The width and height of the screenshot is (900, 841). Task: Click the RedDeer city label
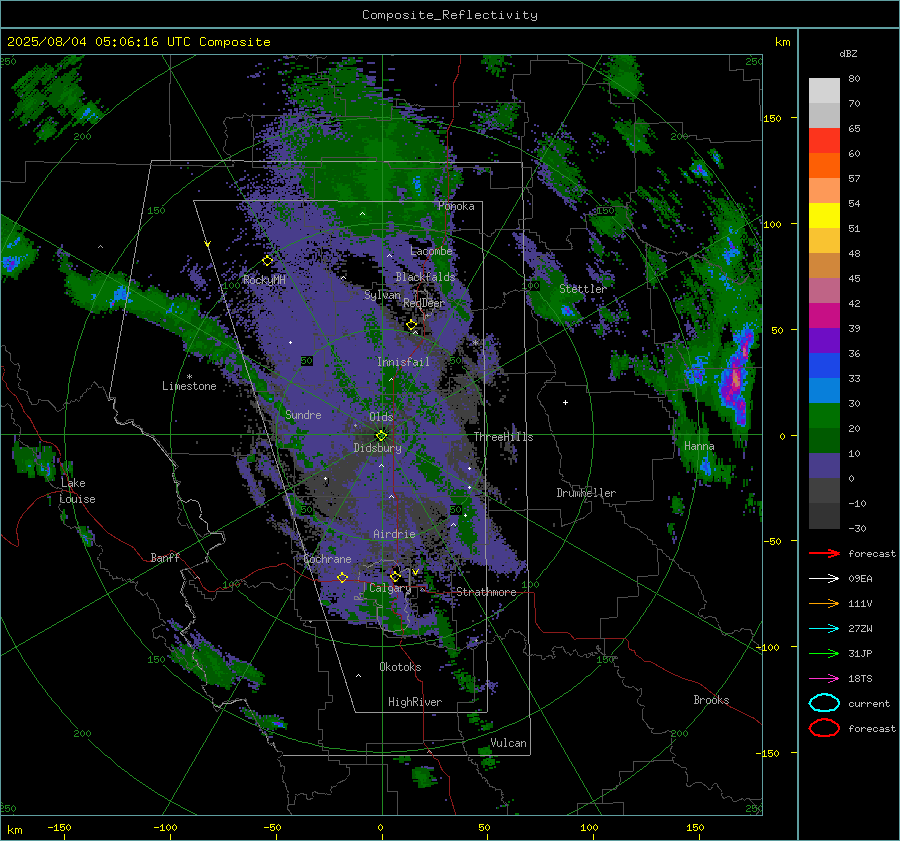pyautogui.click(x=424, y=303)
